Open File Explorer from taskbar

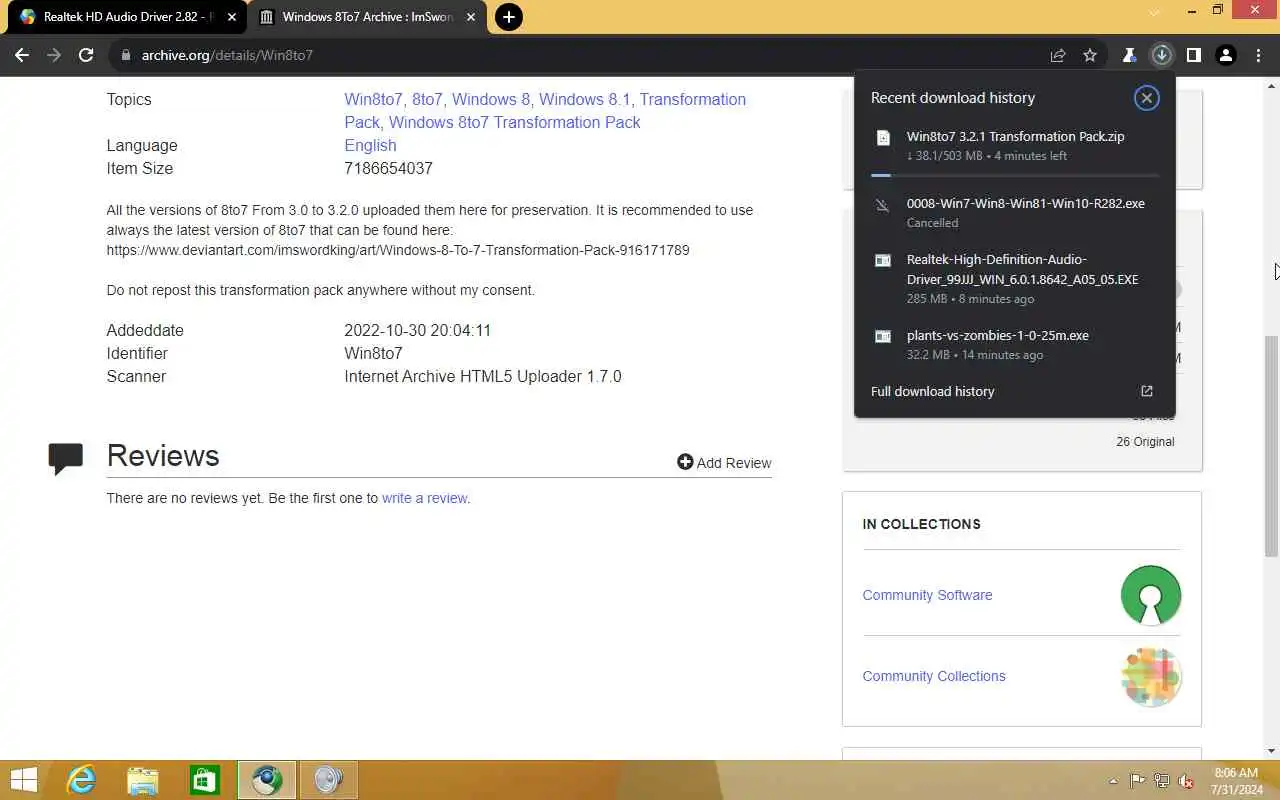tap(143, 780)
